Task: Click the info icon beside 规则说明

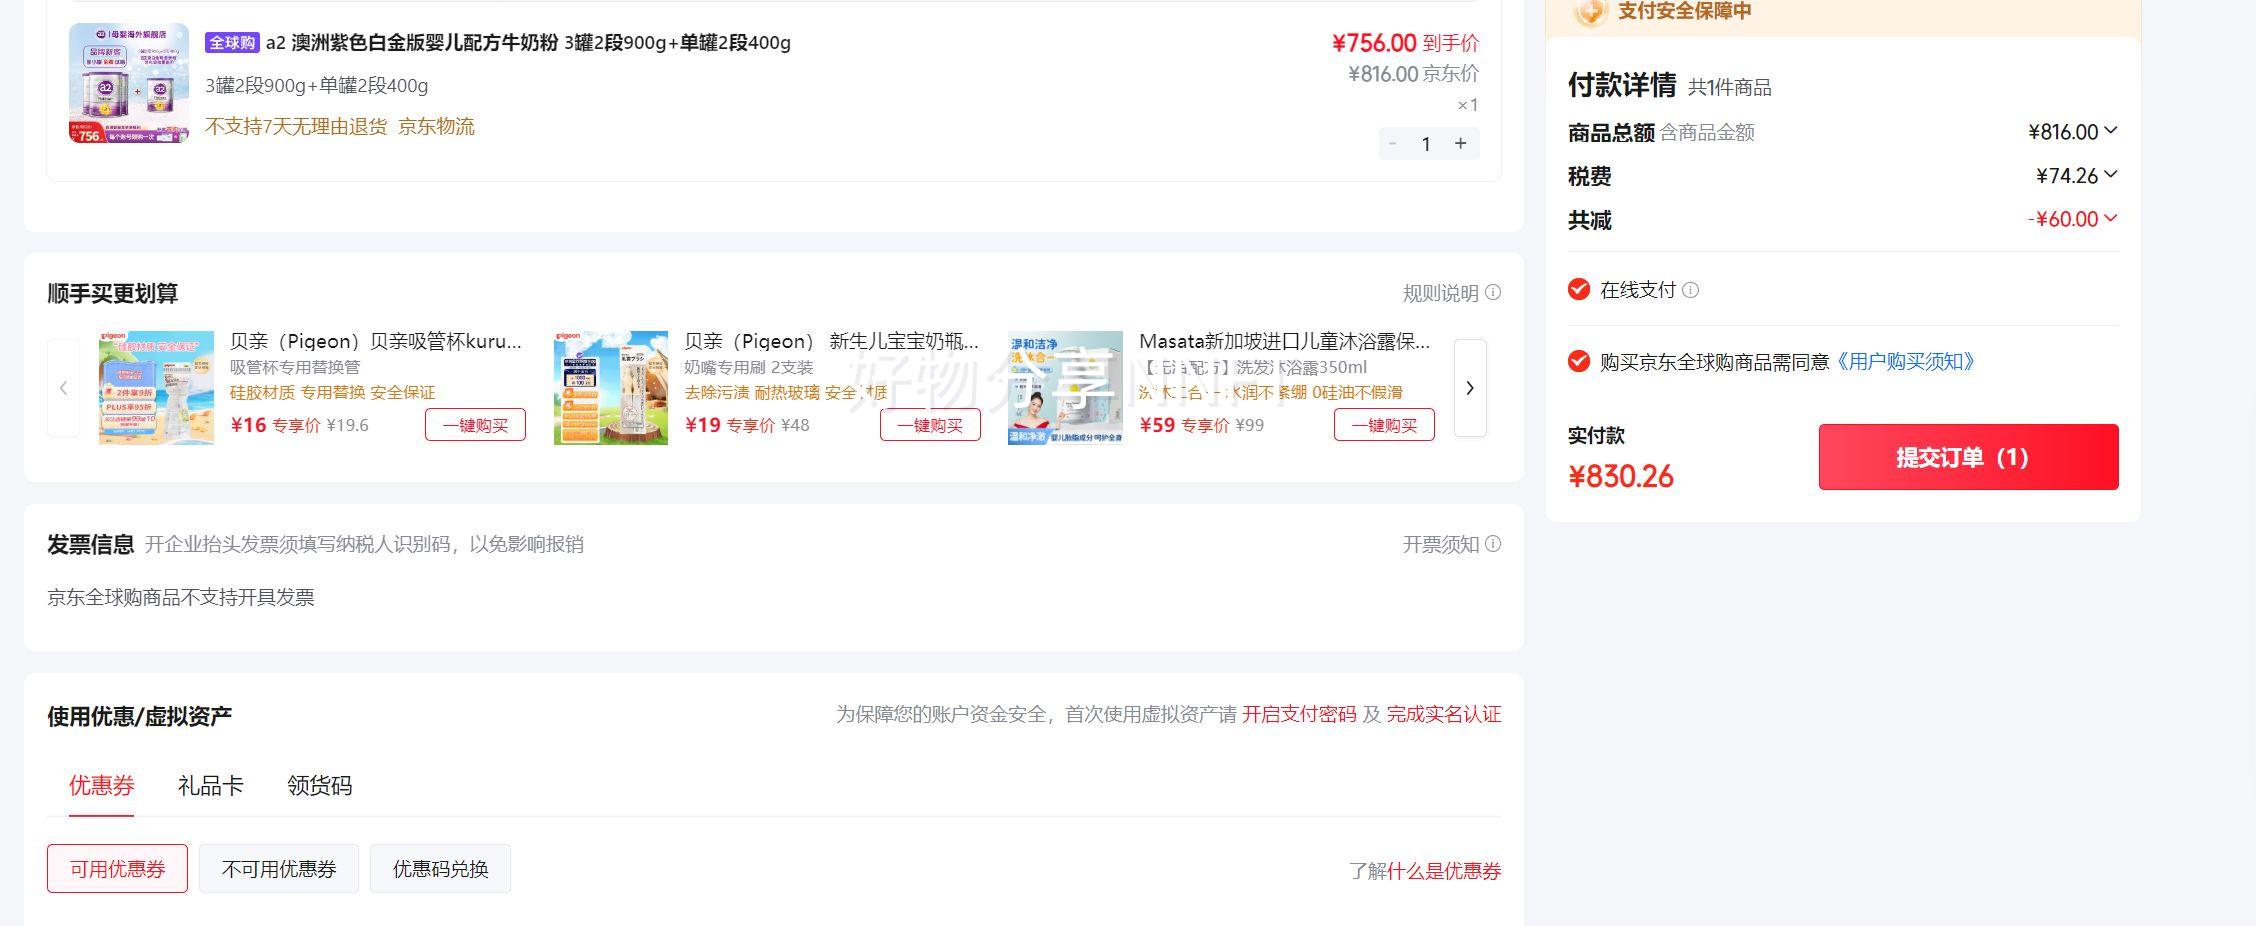Action: pyautogui.click(x=1492, y=293)
